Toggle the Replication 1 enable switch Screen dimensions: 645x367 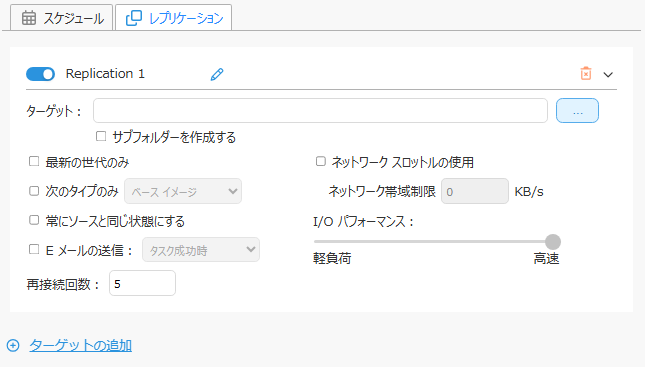(40, 74)
